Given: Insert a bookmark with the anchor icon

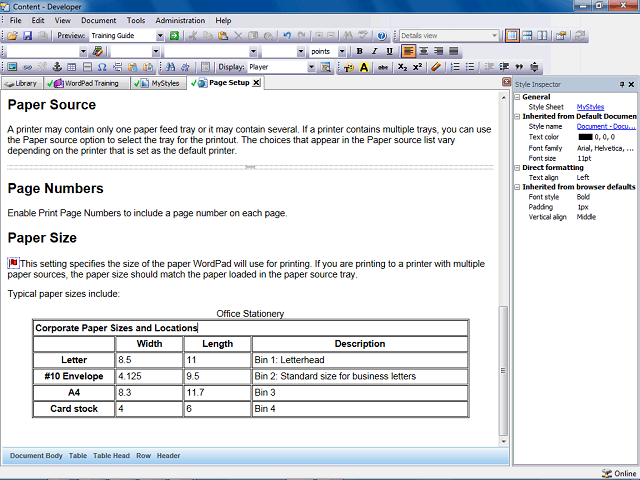Looking at the screenshot, I should click(x=57, y=67).
